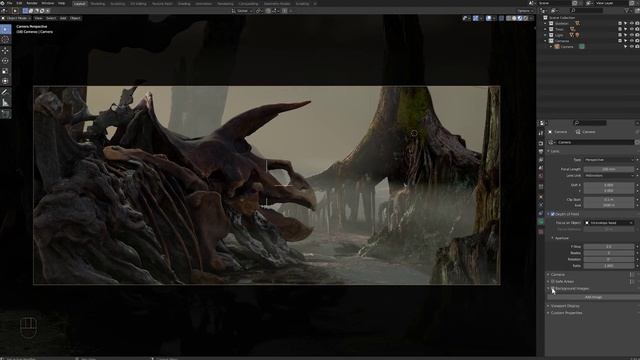Select the Select Box tool
The image size is (640, 360).
point(5,29)
